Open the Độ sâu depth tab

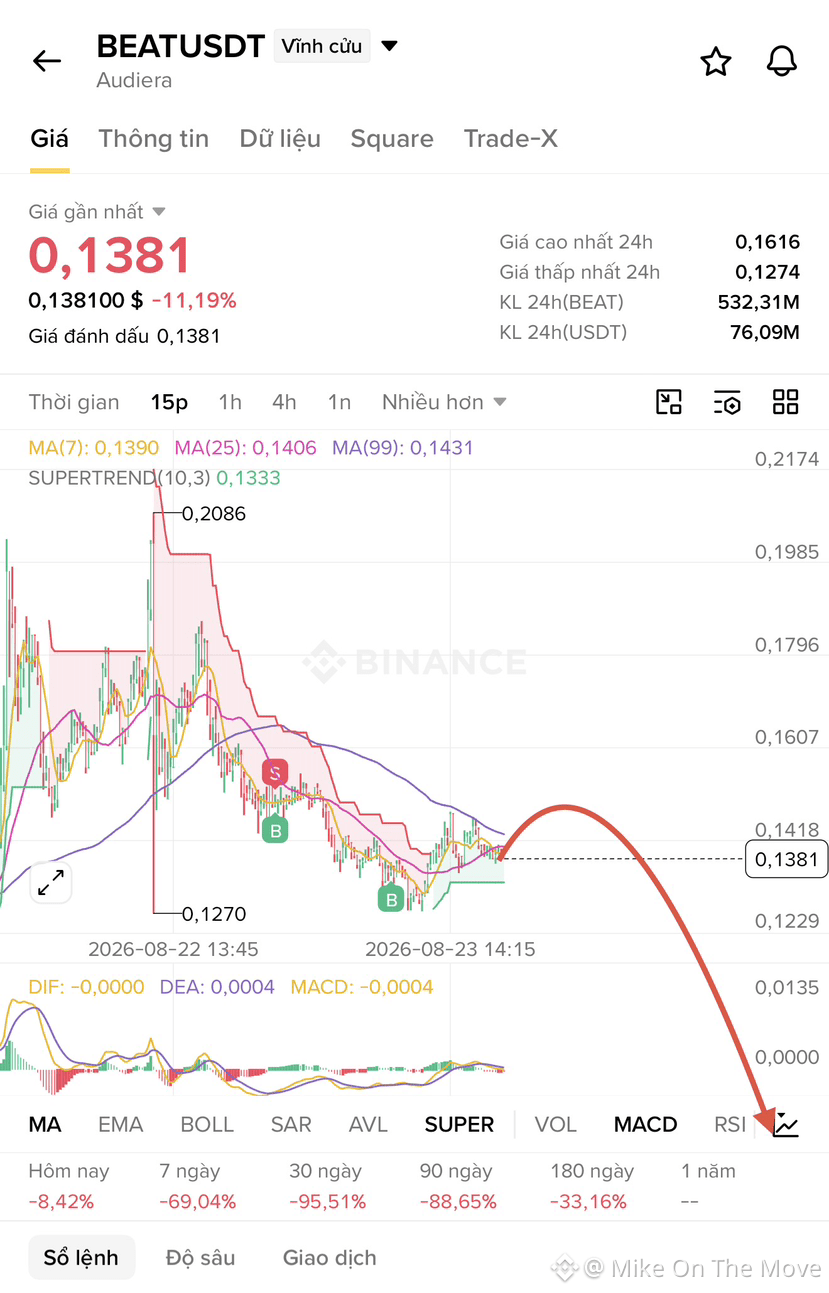point(201,1258)
